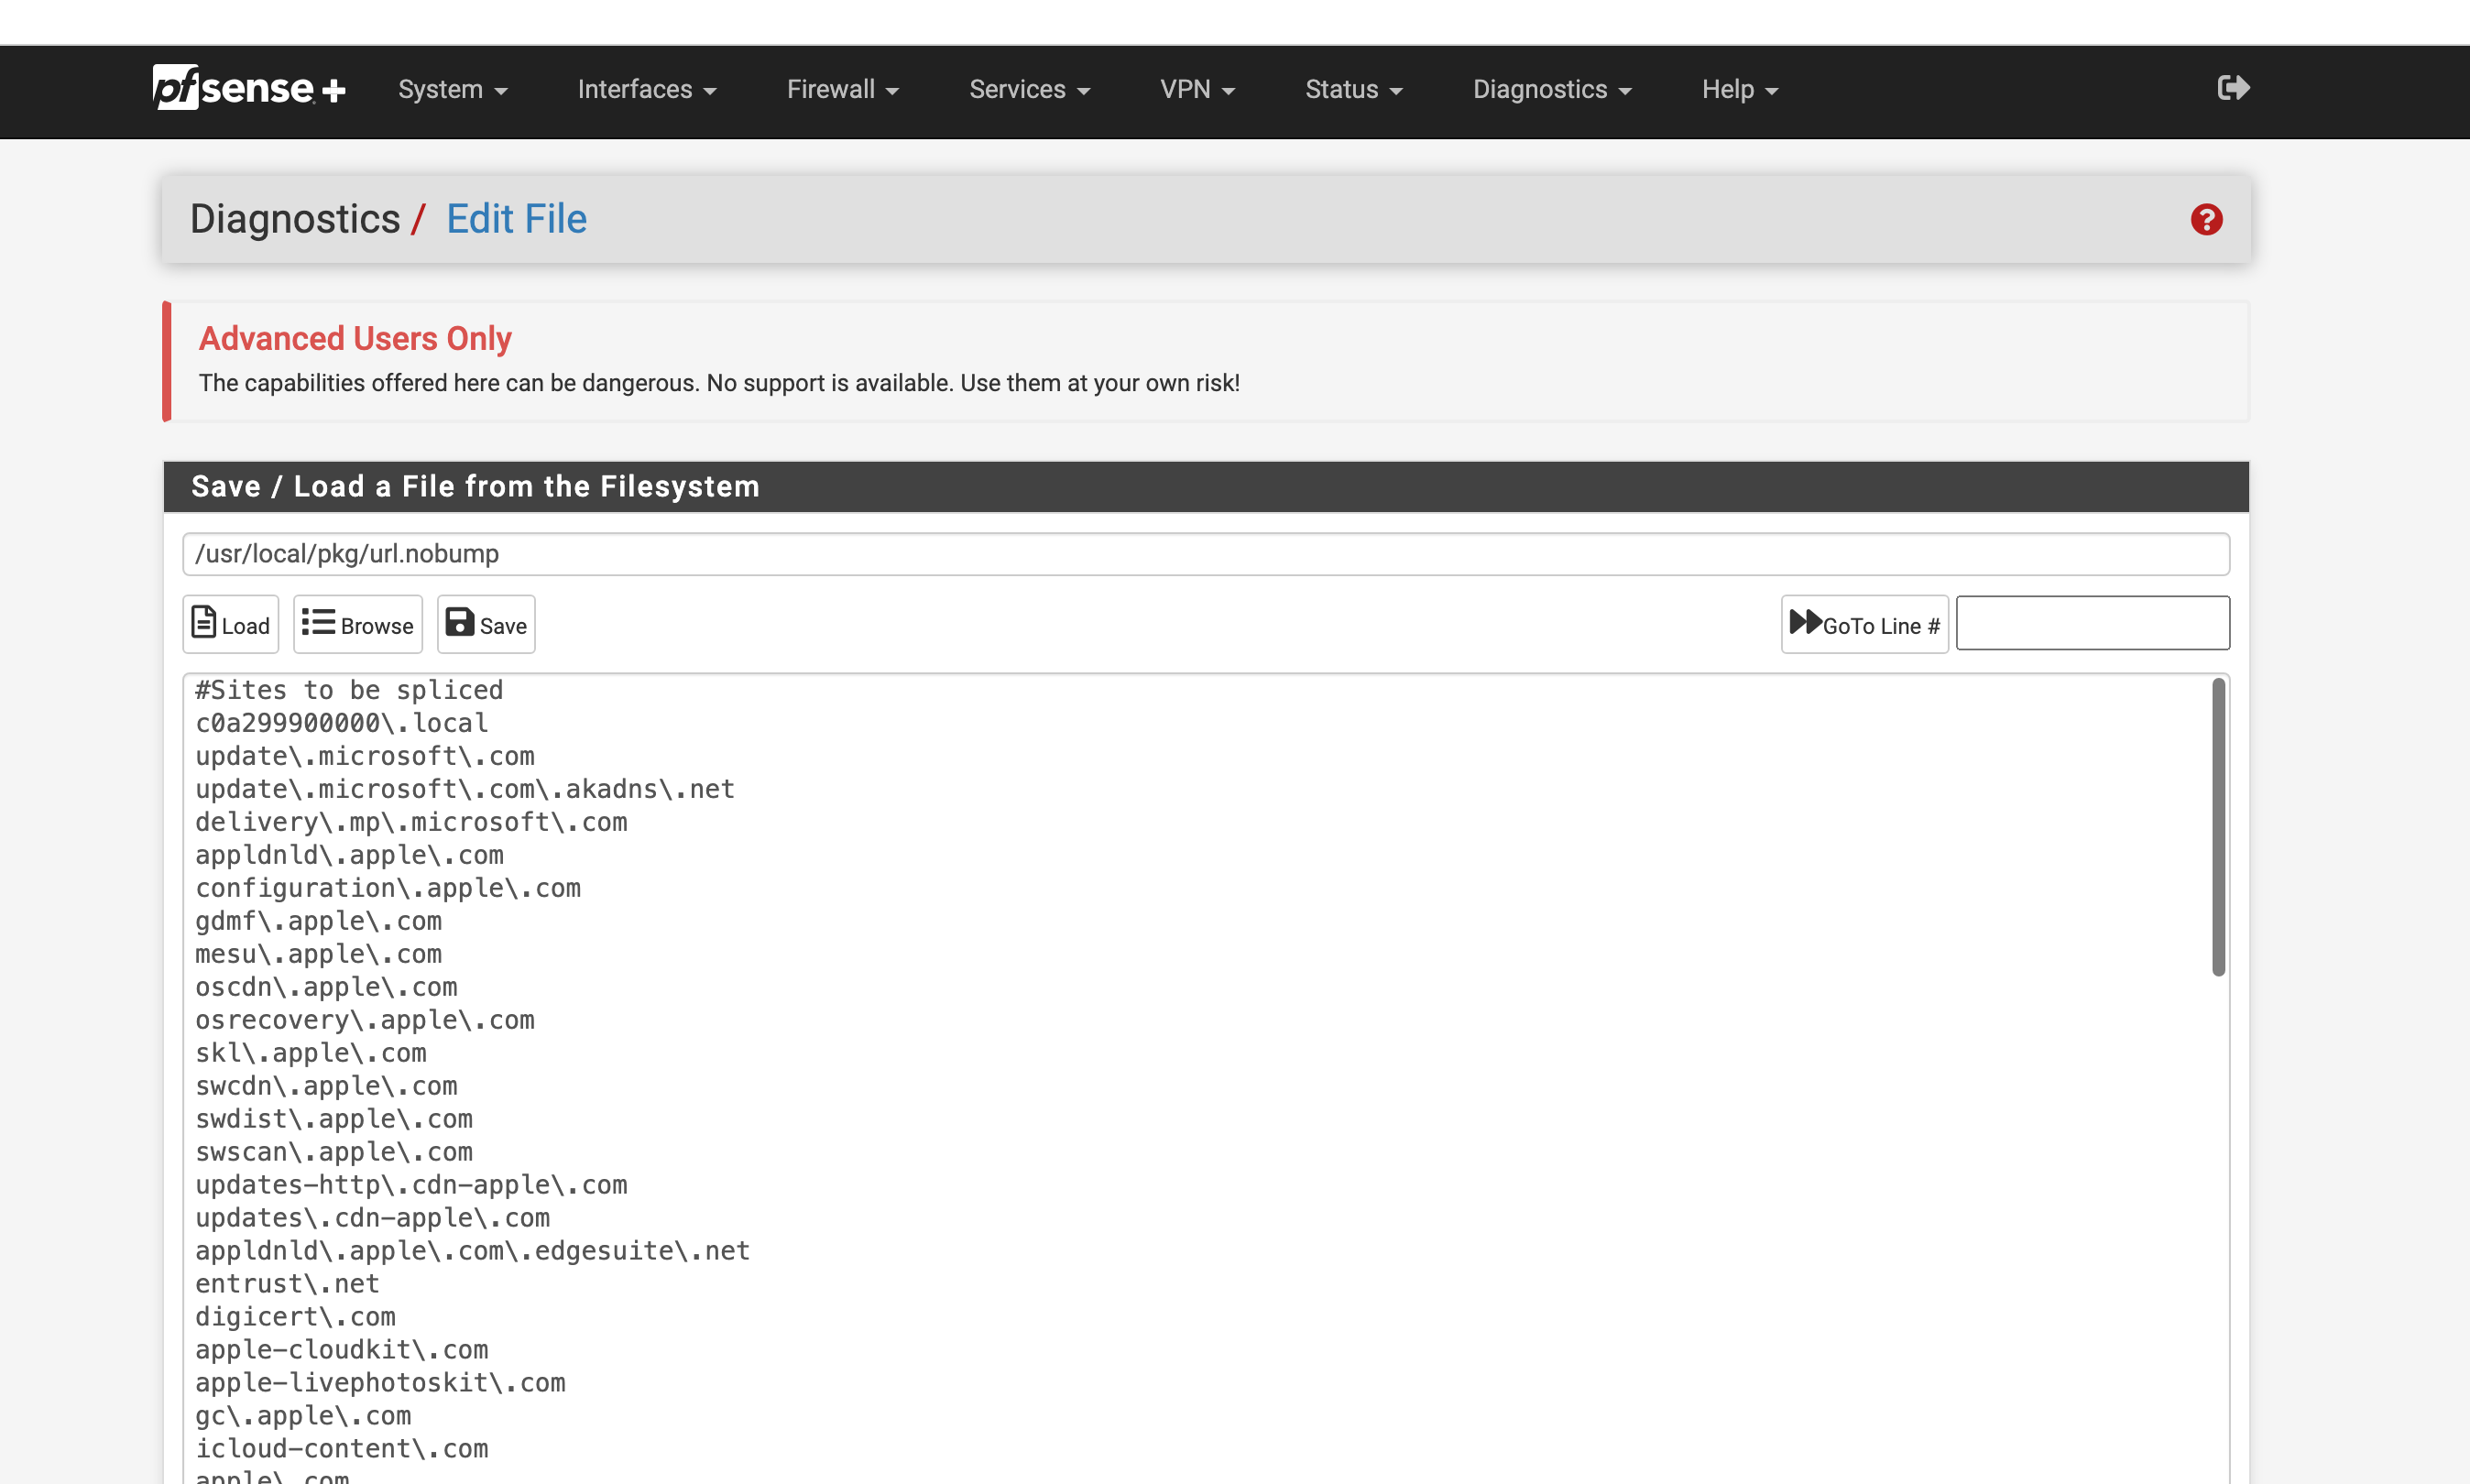Click the GoTo Line number field

(x=2092, y=624)
